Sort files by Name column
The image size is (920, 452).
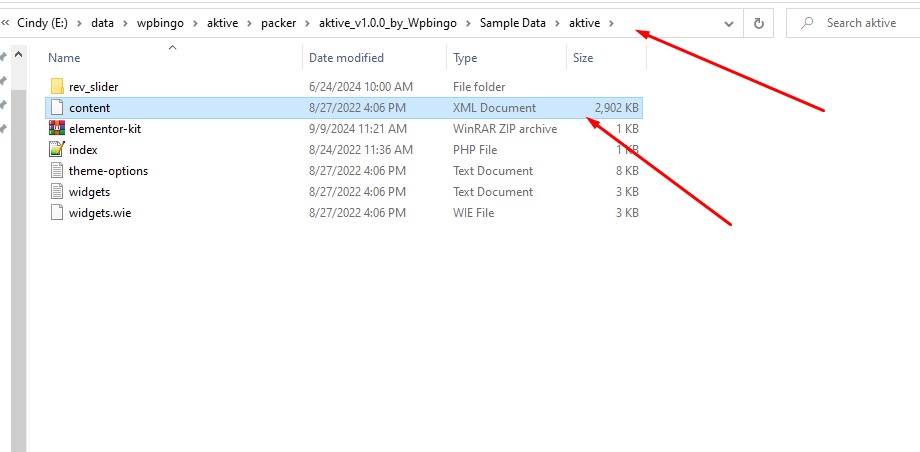(x=64, y=58)
